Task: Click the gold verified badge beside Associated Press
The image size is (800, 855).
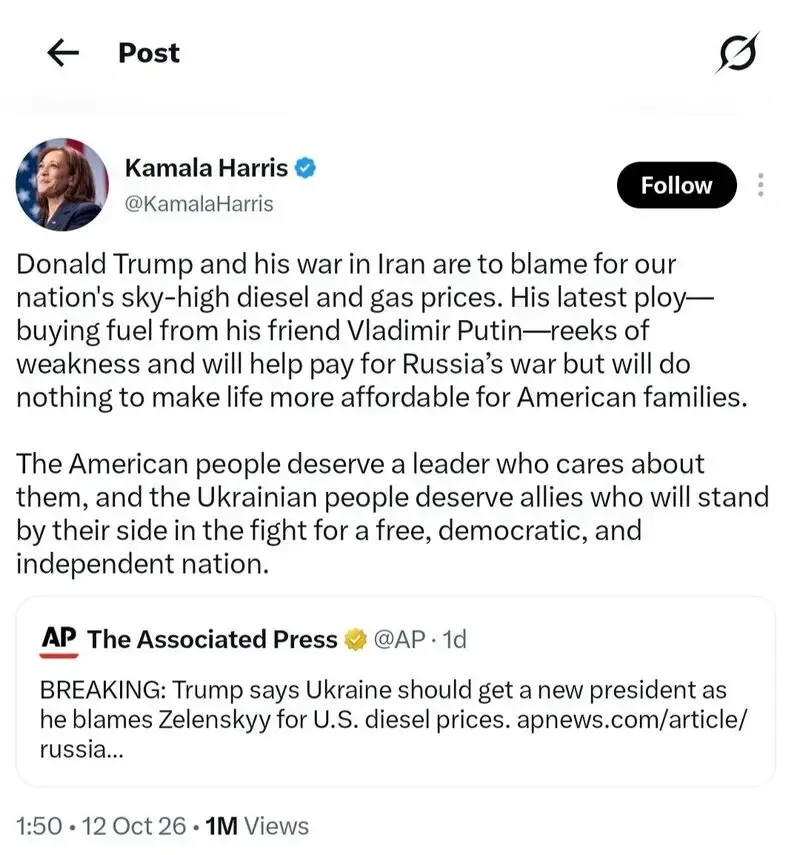Action: (356, 639)
